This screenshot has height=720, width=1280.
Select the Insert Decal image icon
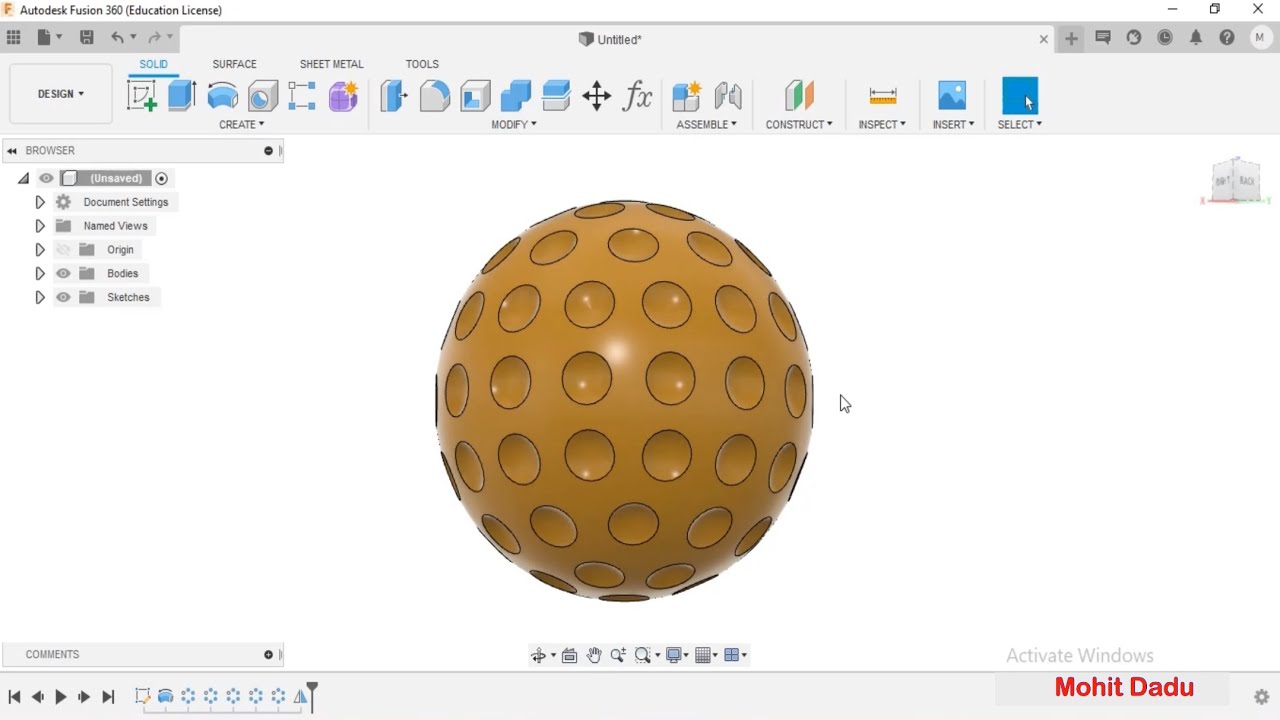[x=952, y=96]
